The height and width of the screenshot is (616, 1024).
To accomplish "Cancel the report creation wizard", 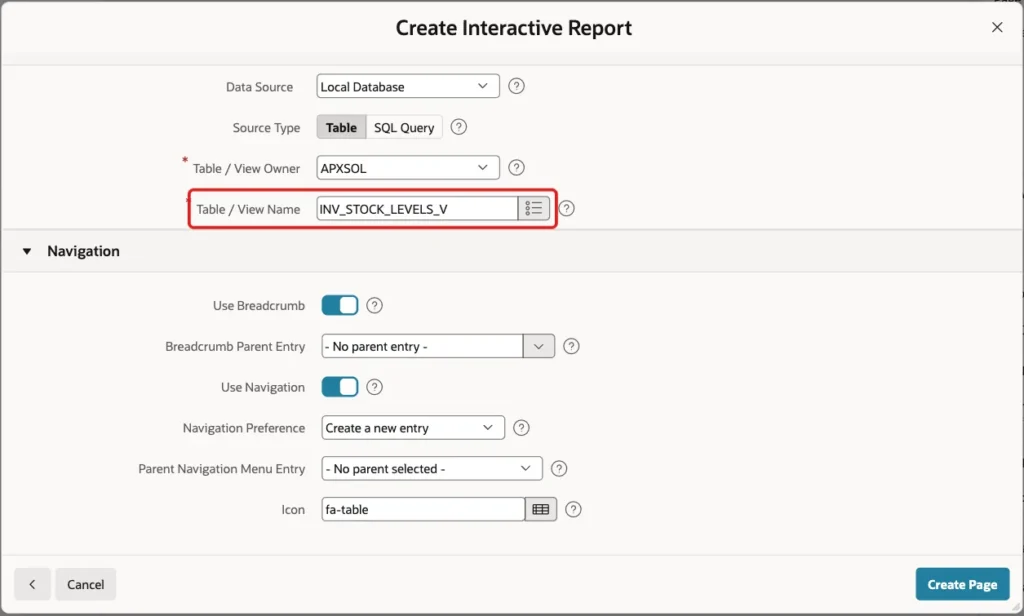I will pos(86,584).
